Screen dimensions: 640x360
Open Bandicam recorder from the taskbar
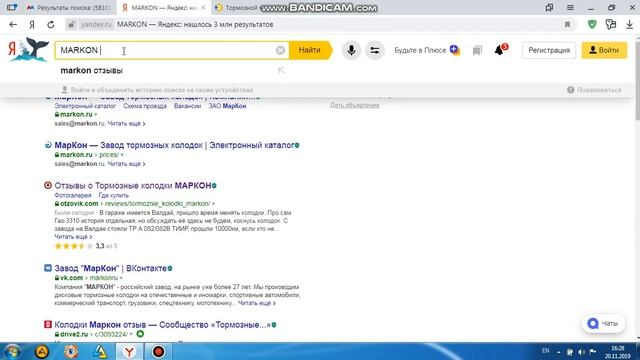[158, 351]
